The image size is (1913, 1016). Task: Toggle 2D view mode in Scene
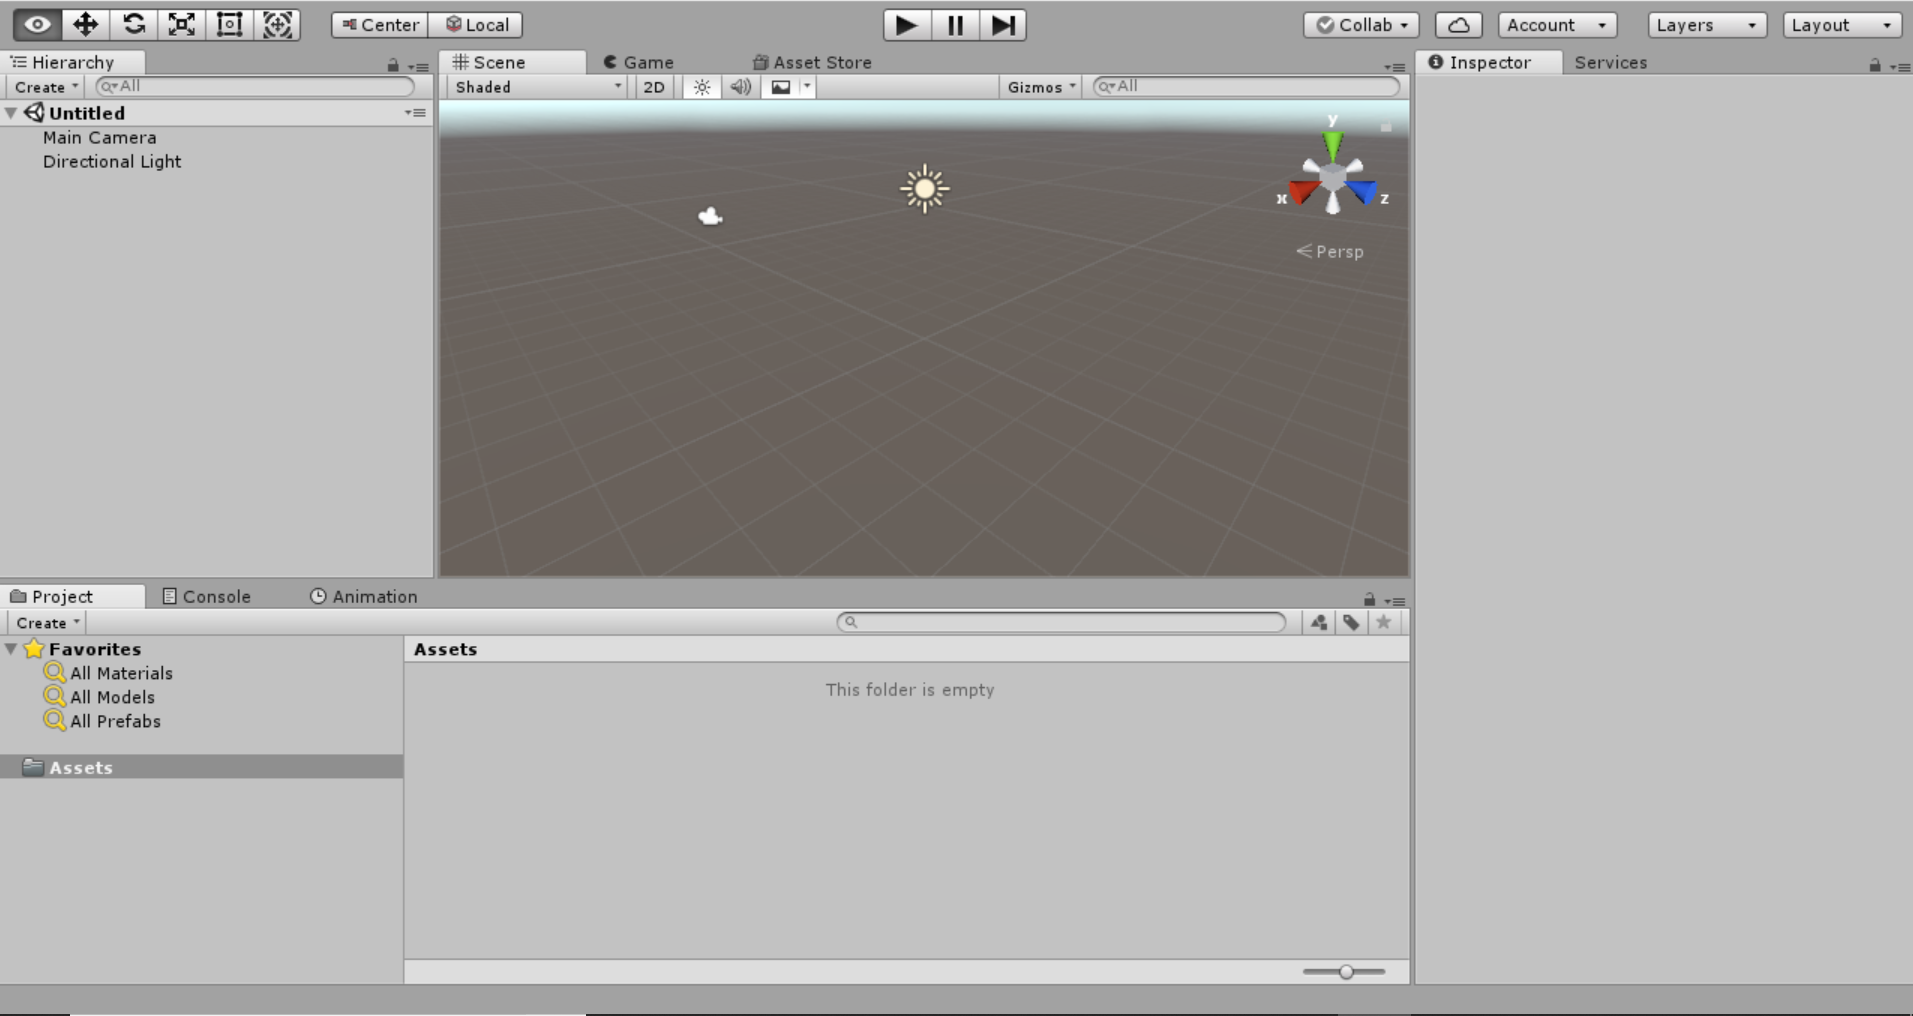(x=654, y=87)
